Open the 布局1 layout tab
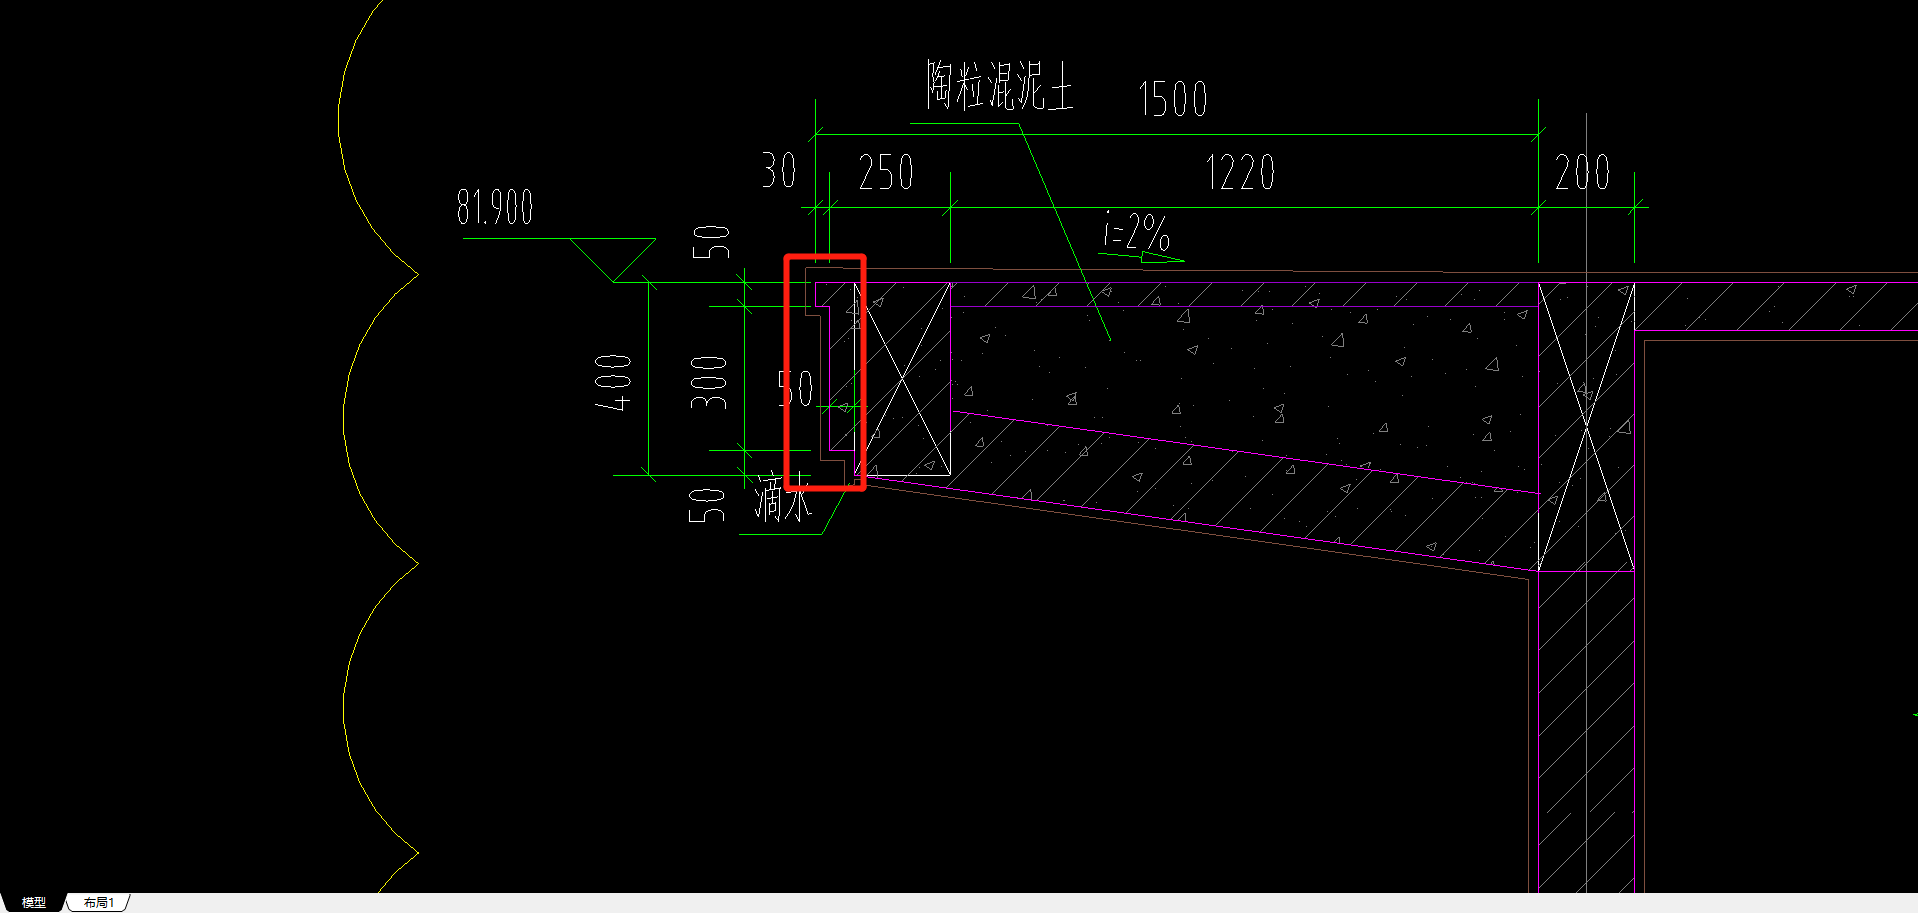This screenshot has height=913, width=1918. 98,902
